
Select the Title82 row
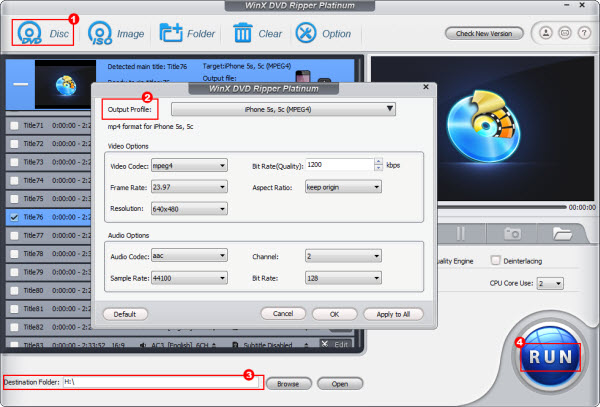(x=48, y=327)
